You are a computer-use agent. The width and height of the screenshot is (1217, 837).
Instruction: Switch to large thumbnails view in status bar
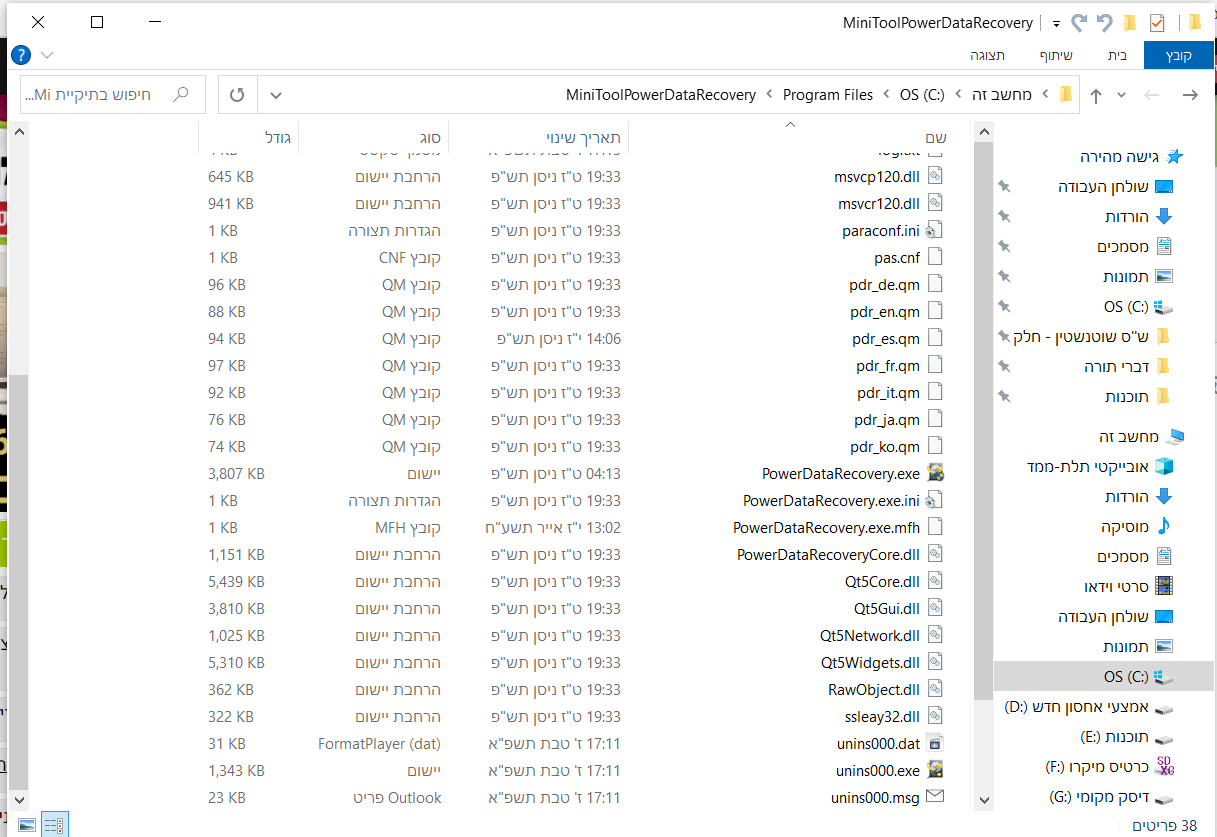pyautogui.click(x=26, y=825)
